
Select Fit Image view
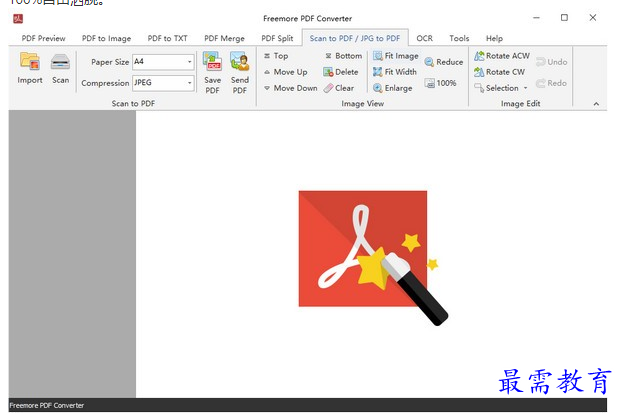coord(396,56)
